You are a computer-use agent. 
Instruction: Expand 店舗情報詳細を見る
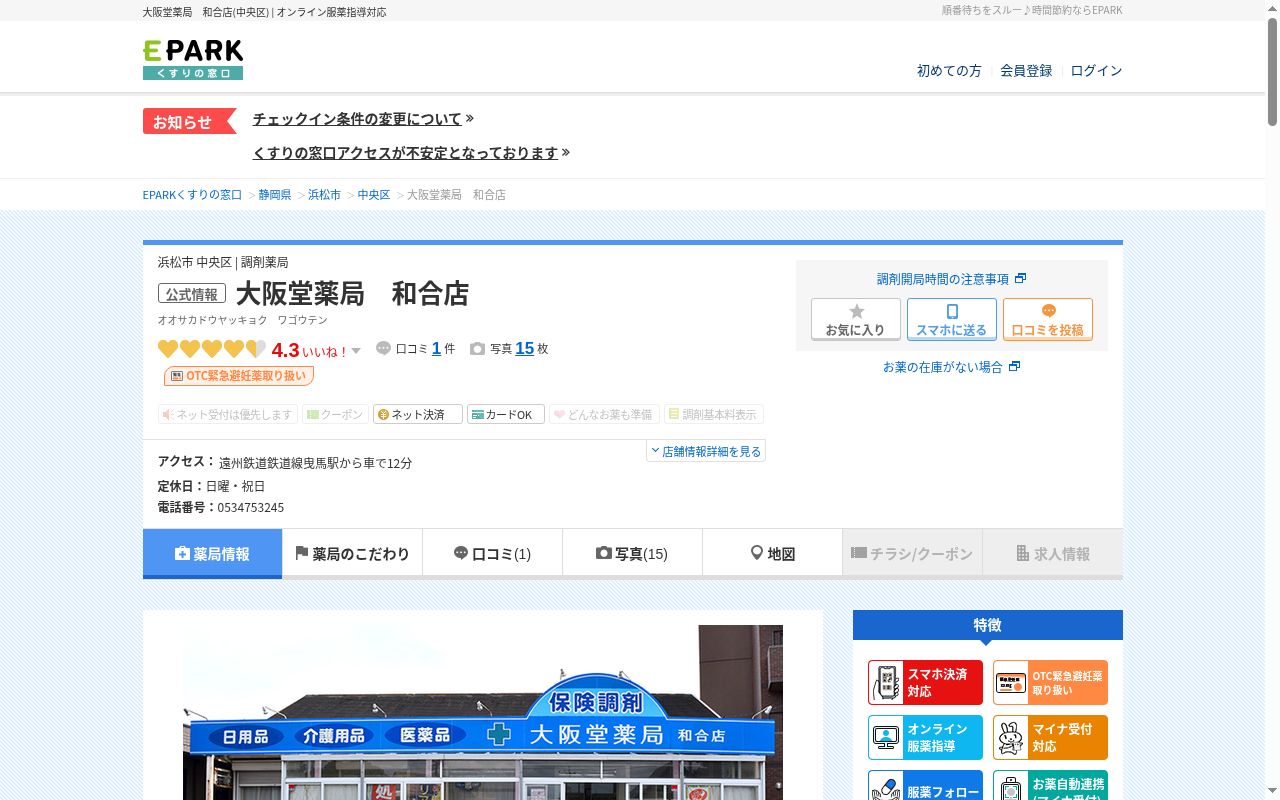[x=706, y=451]
